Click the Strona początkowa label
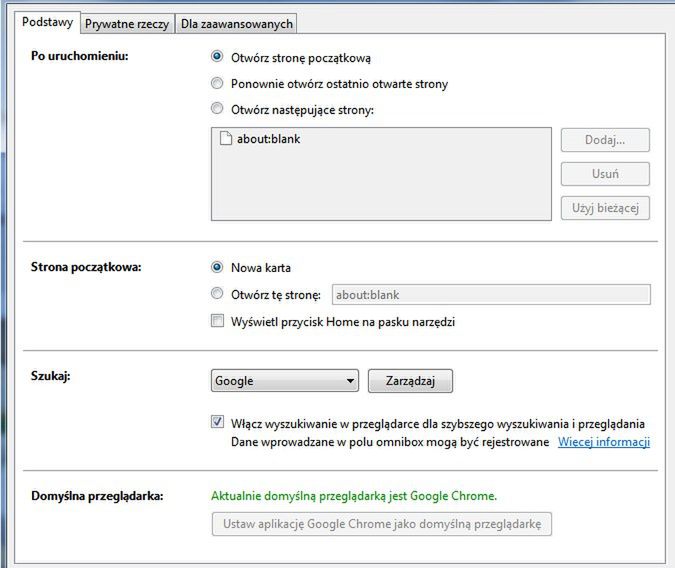Viewport: 675px width, 568px height. pyautogui.click(x=86, y=267)
